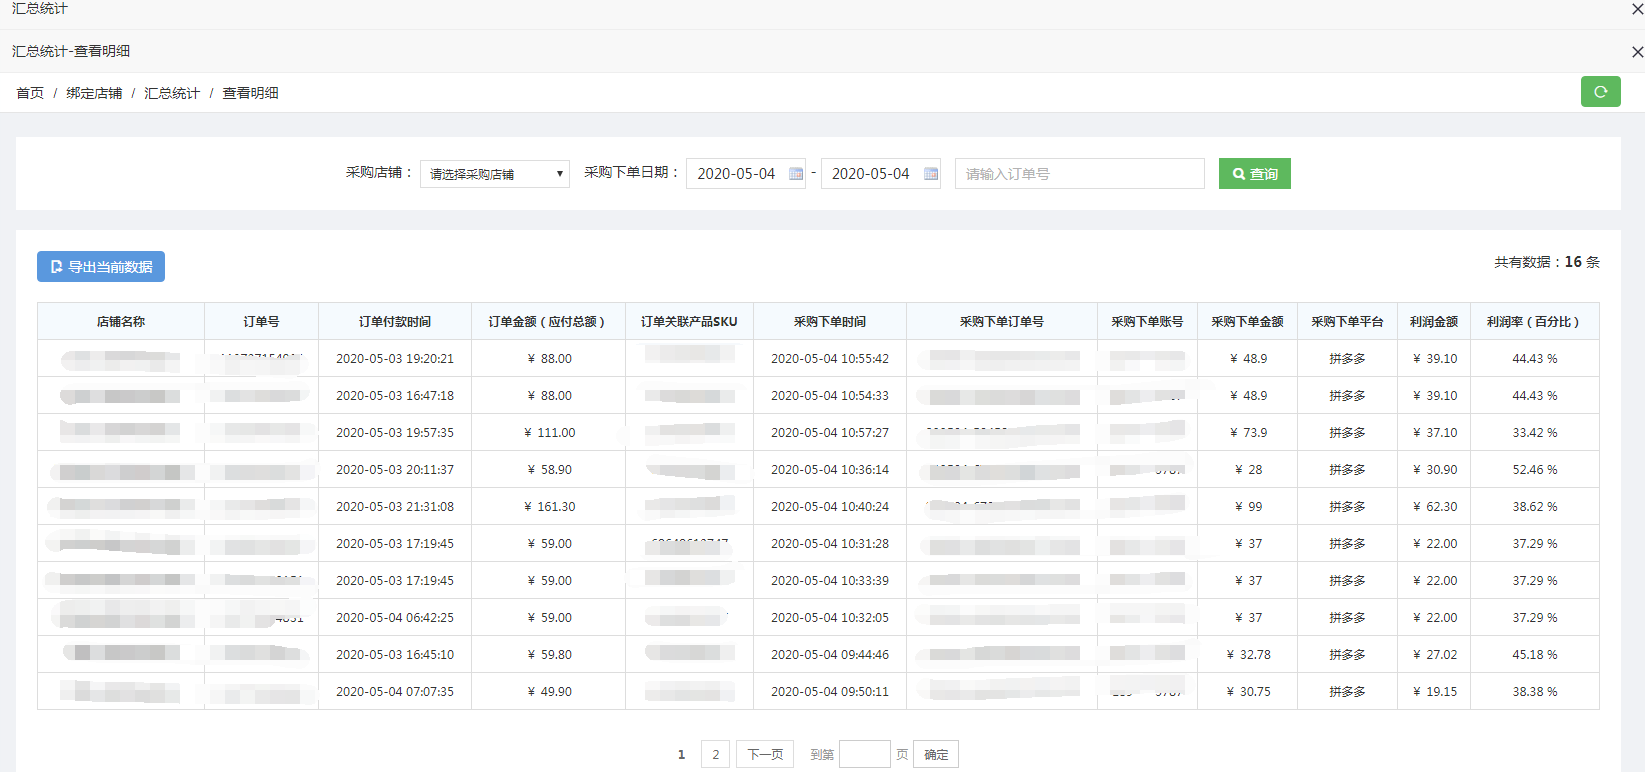Open 汇总统计 breadcrumb link
Viewport: 1645px width, 772px height.
172,93
